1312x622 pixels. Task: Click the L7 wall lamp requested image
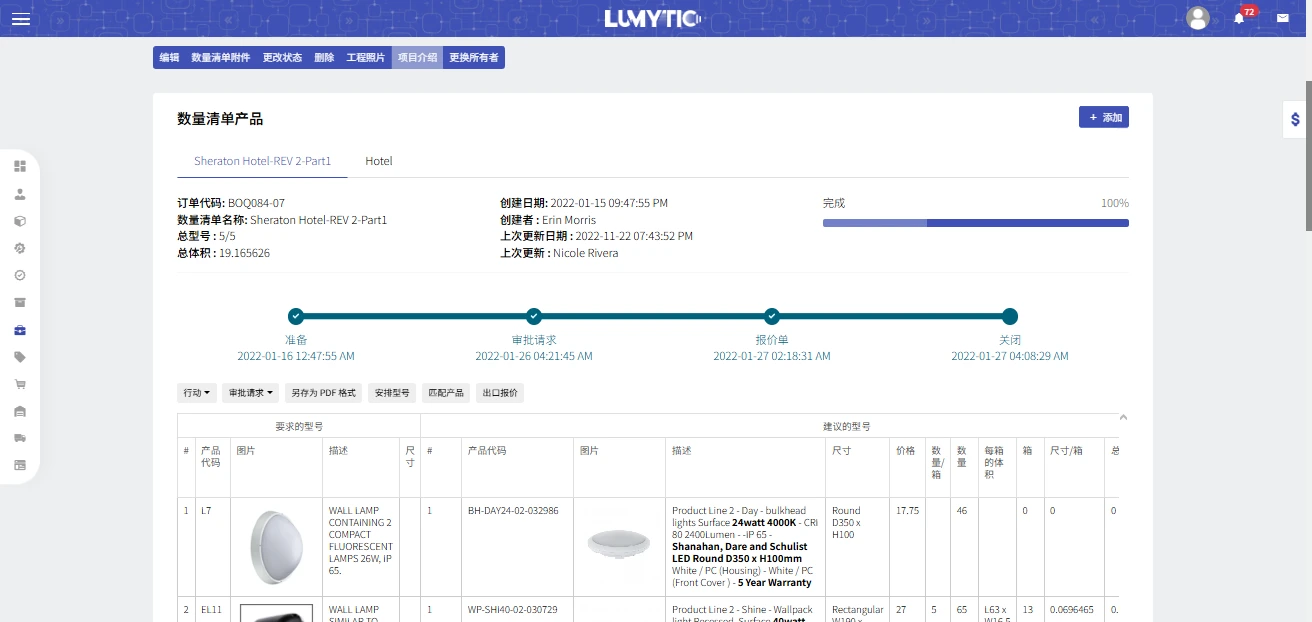[x=275, y=546]
